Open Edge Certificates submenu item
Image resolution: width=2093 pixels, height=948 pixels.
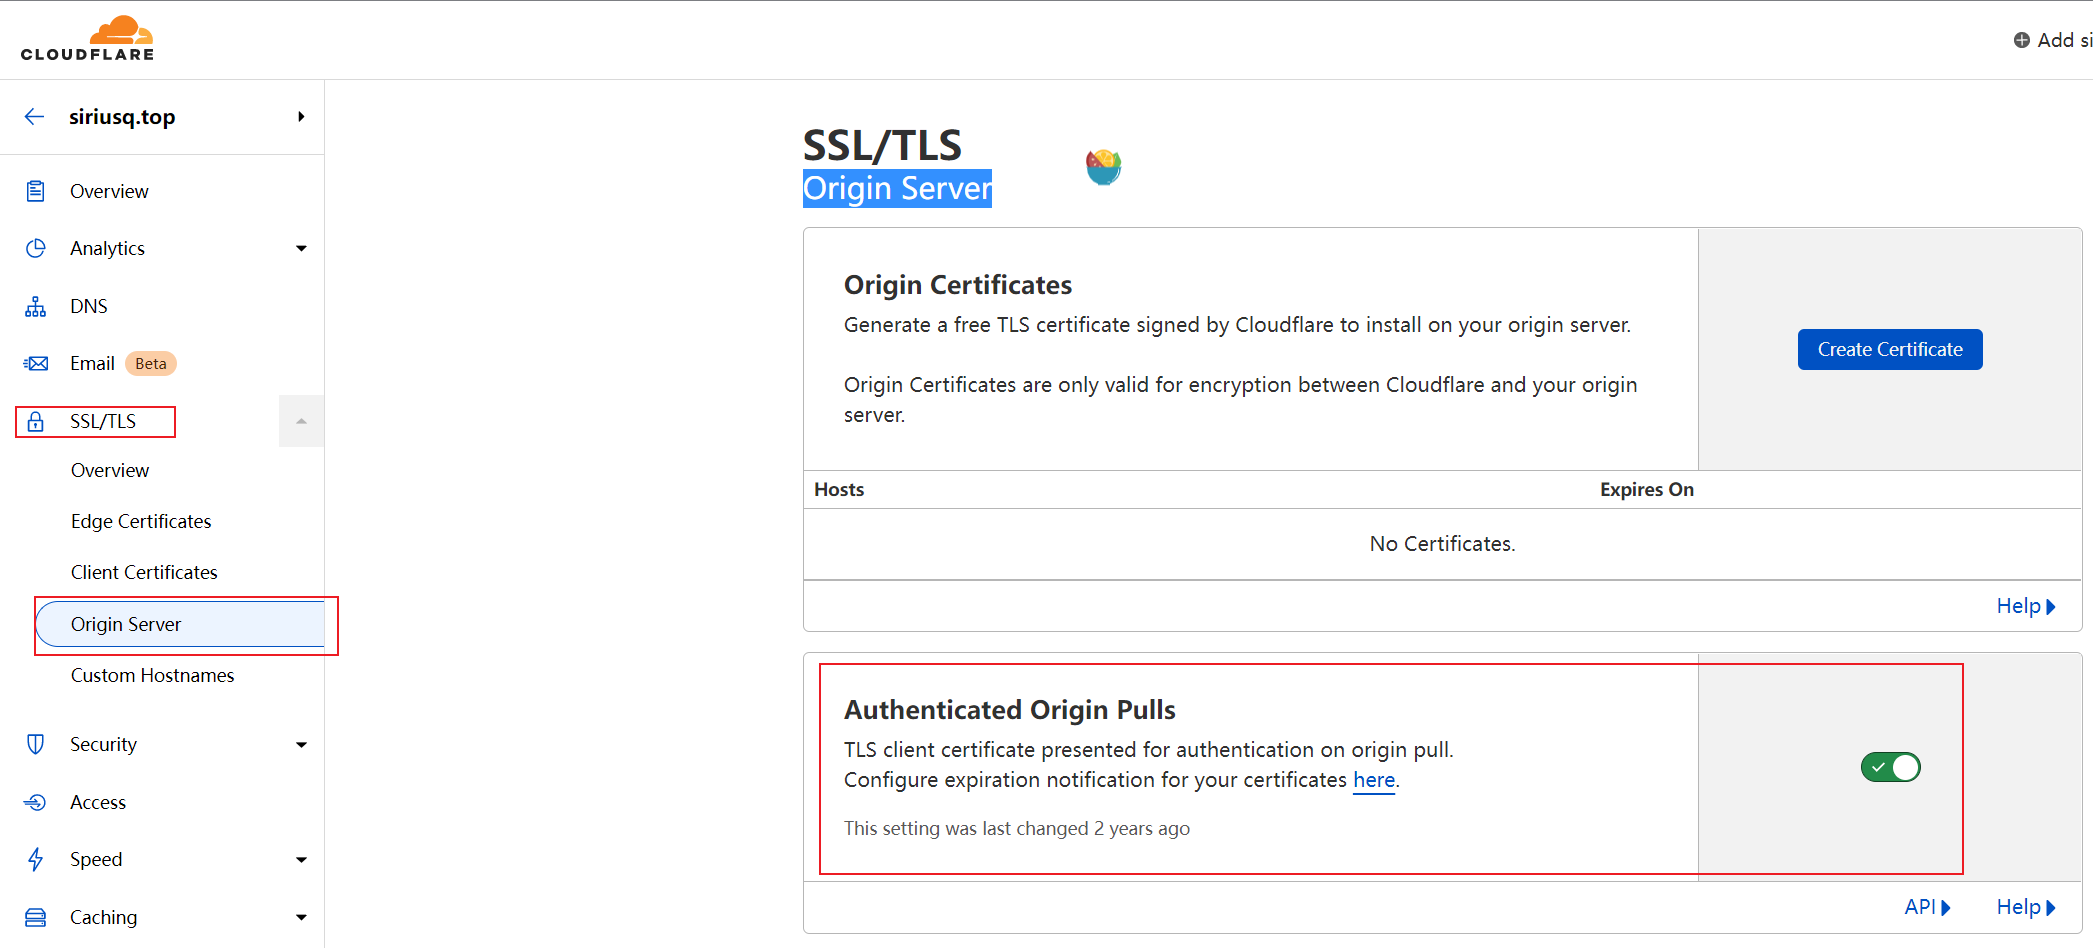click(141, 521)
